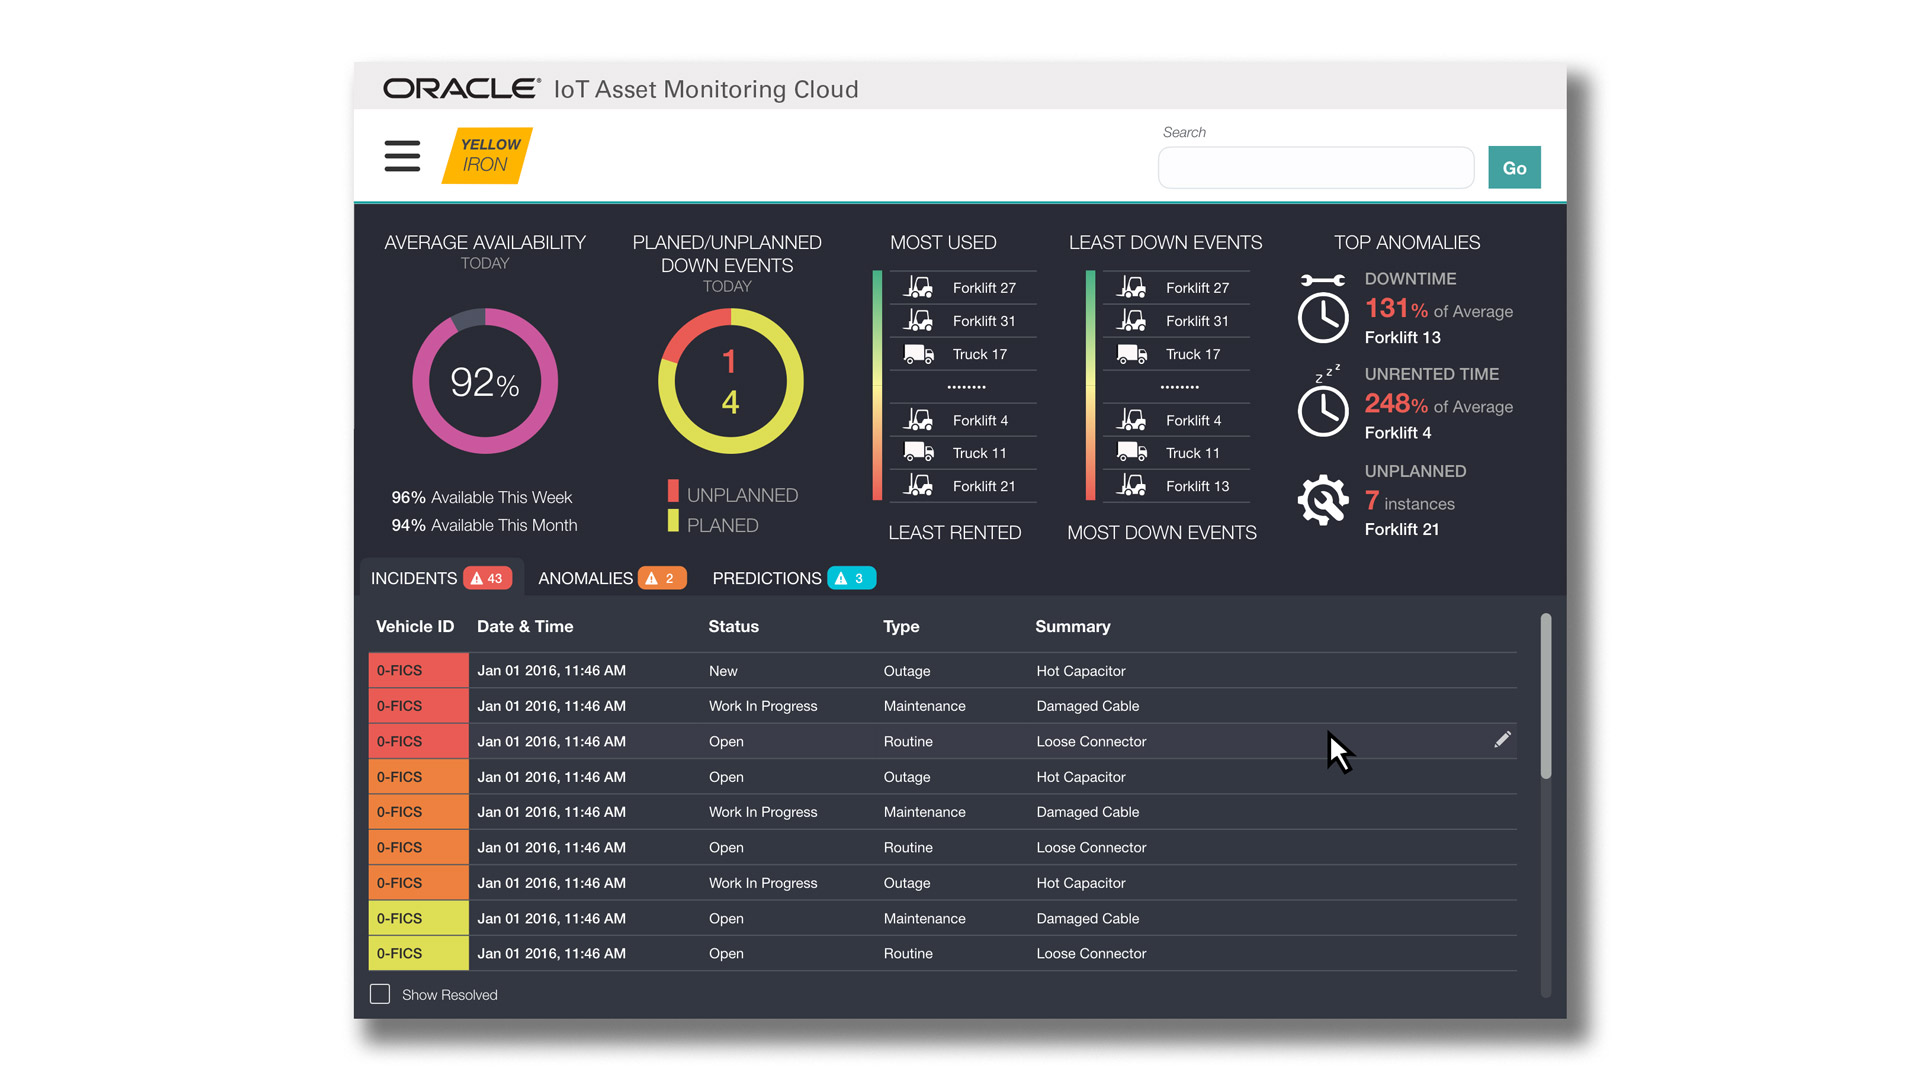Click the pencil edit icon on the Loose Connector row
Image resolution: width=1920 pixels, height=1080 pixels.
point(1502,740)
